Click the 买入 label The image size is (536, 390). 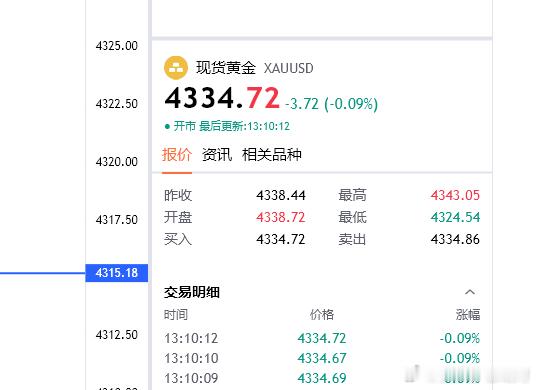coord(178,239)
